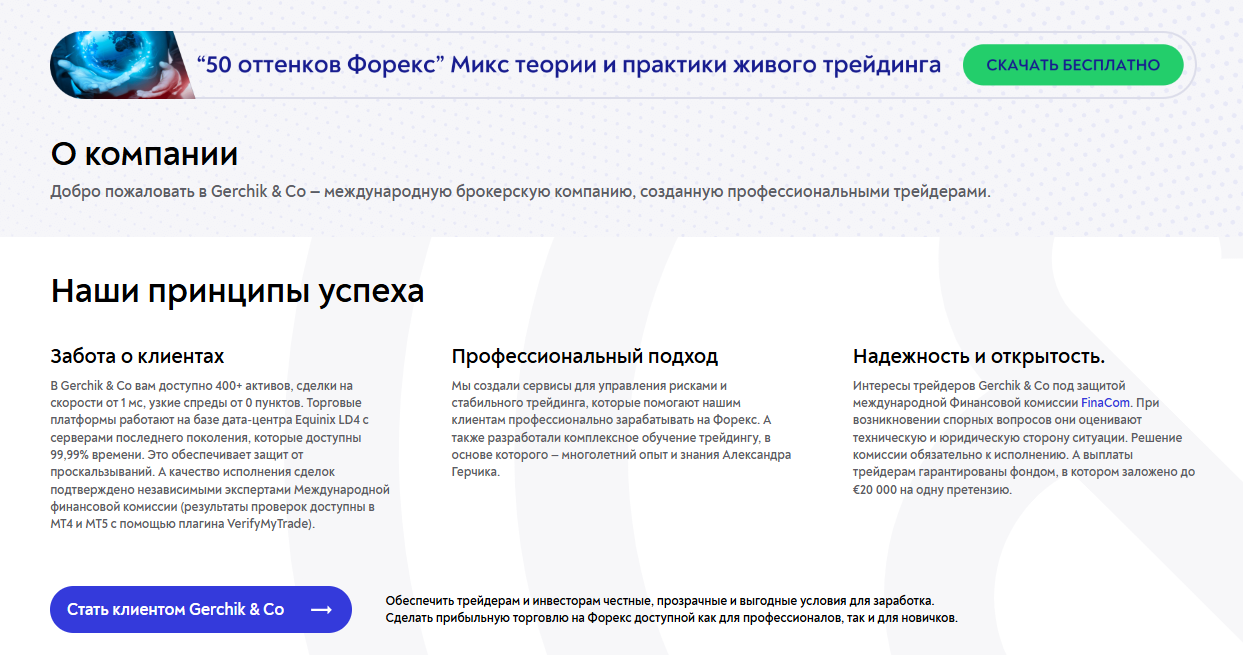The image size is (1243, 655).
Task: Click the «Профессиональный подход» column title
Action: pos(584,356)
